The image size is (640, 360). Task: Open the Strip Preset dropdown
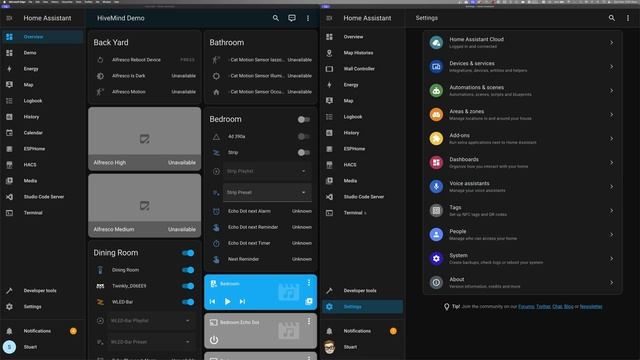tap(267, 192)
